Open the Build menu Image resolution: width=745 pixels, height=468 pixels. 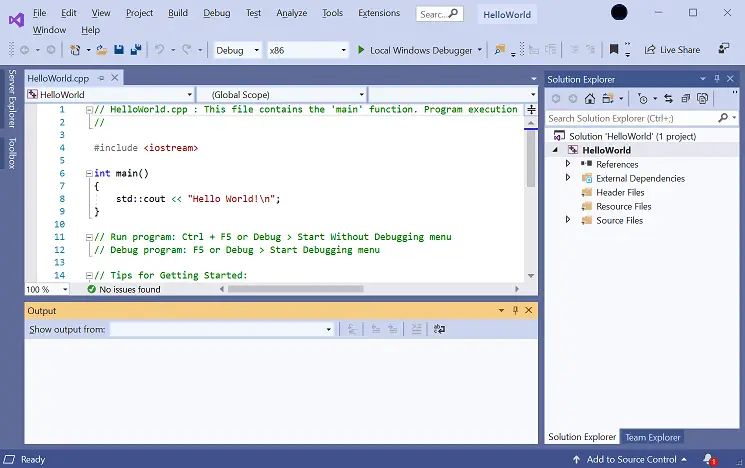178,13
